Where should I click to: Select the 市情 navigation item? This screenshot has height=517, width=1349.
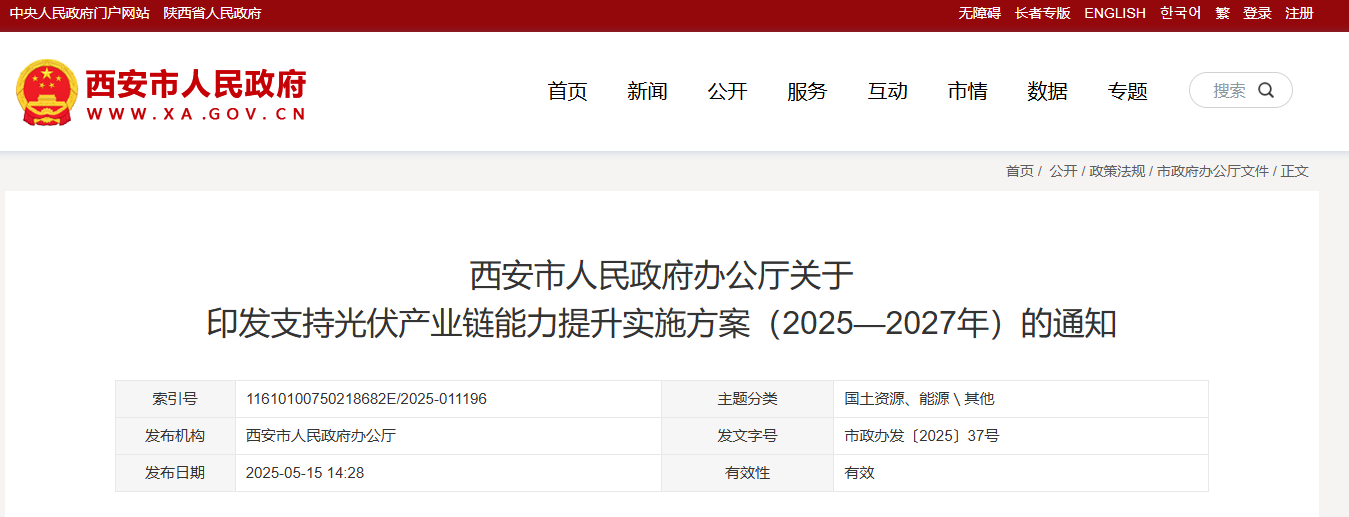click(967, 92)
